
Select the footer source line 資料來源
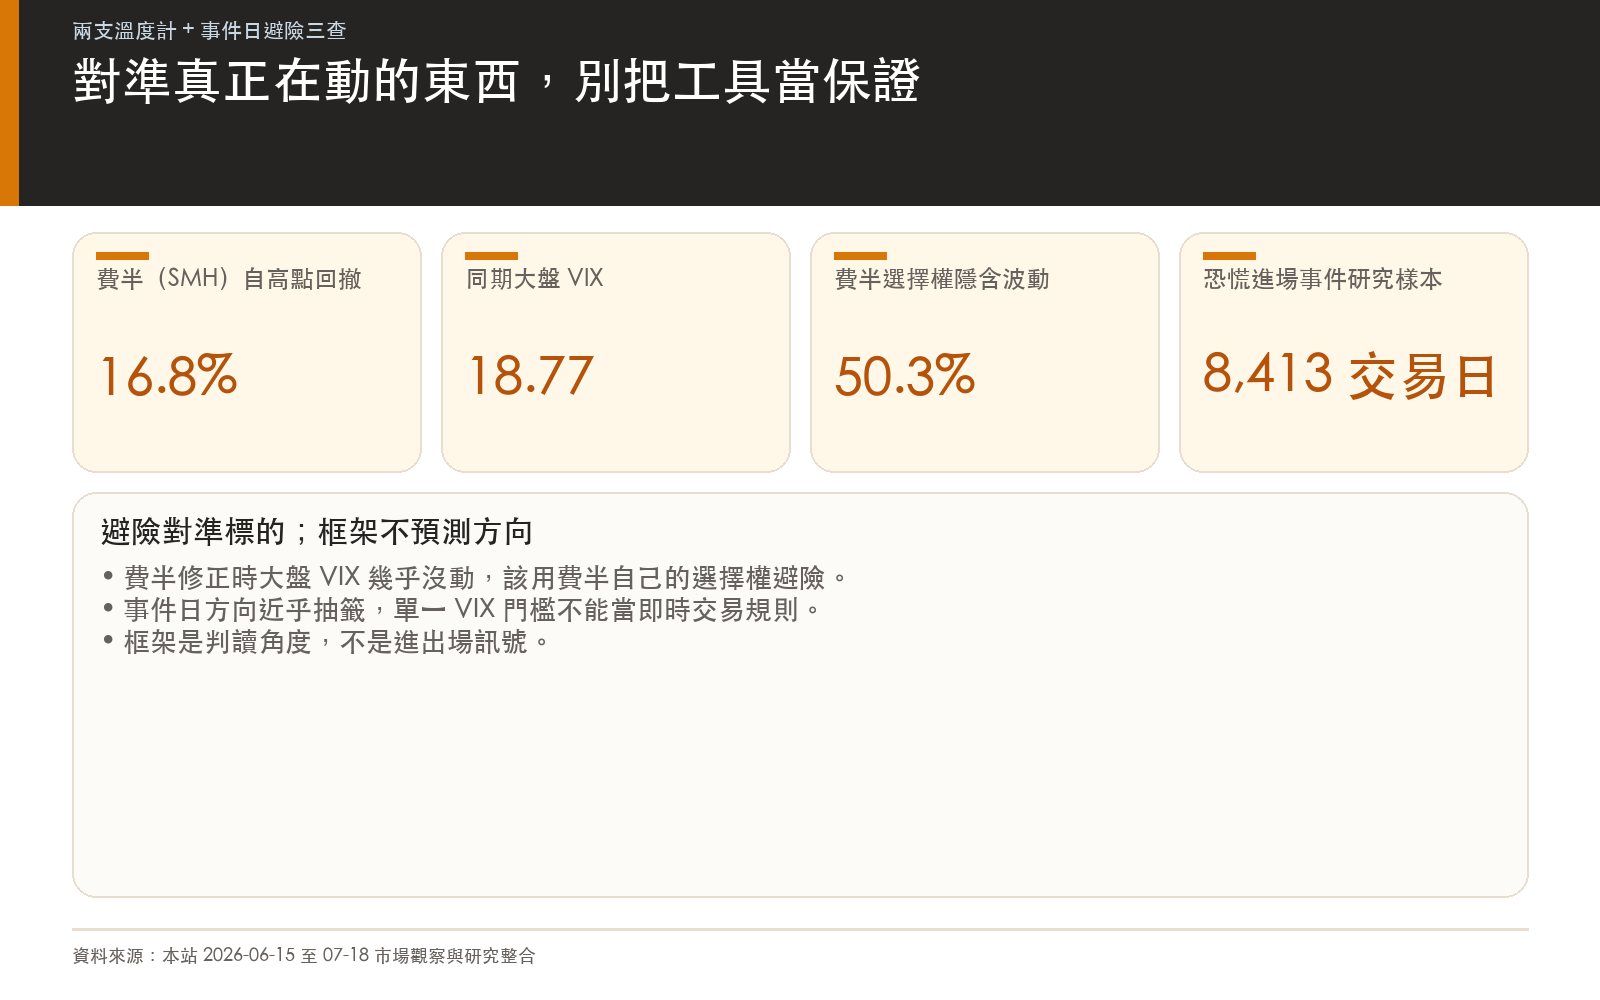coord(304,956)
